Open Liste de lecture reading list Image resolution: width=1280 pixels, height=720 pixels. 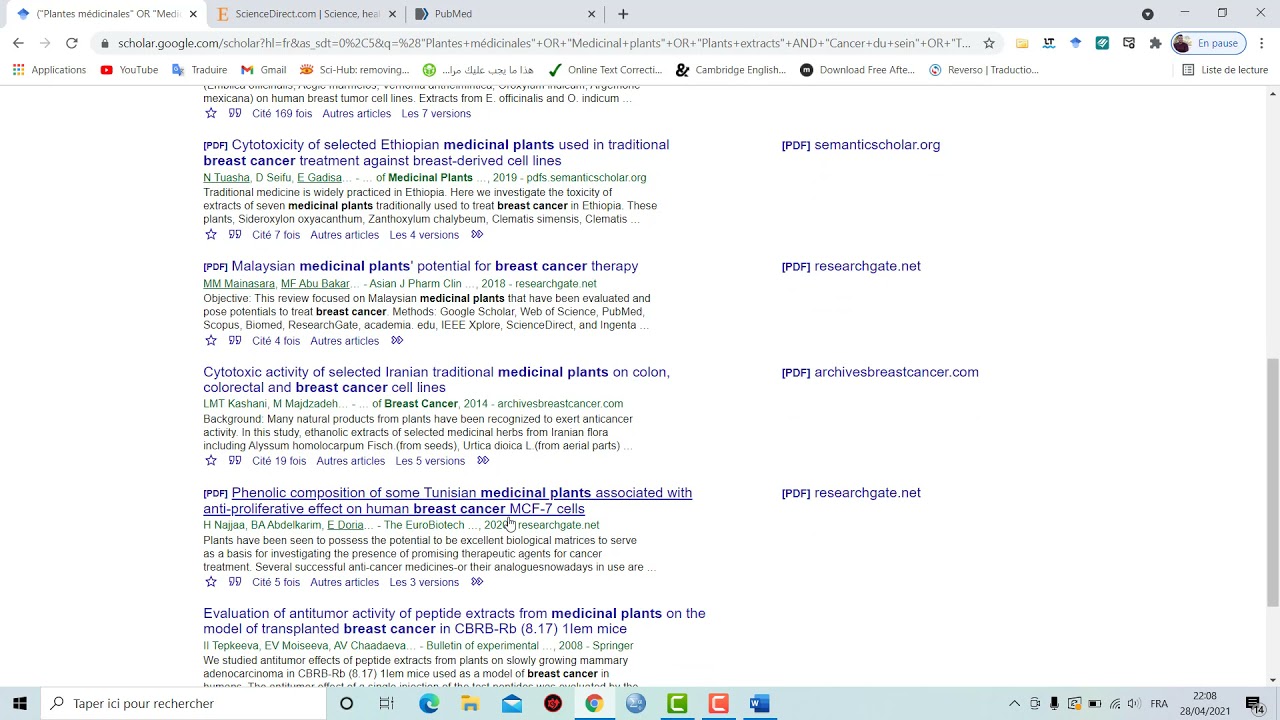[x=1225, y=70]
